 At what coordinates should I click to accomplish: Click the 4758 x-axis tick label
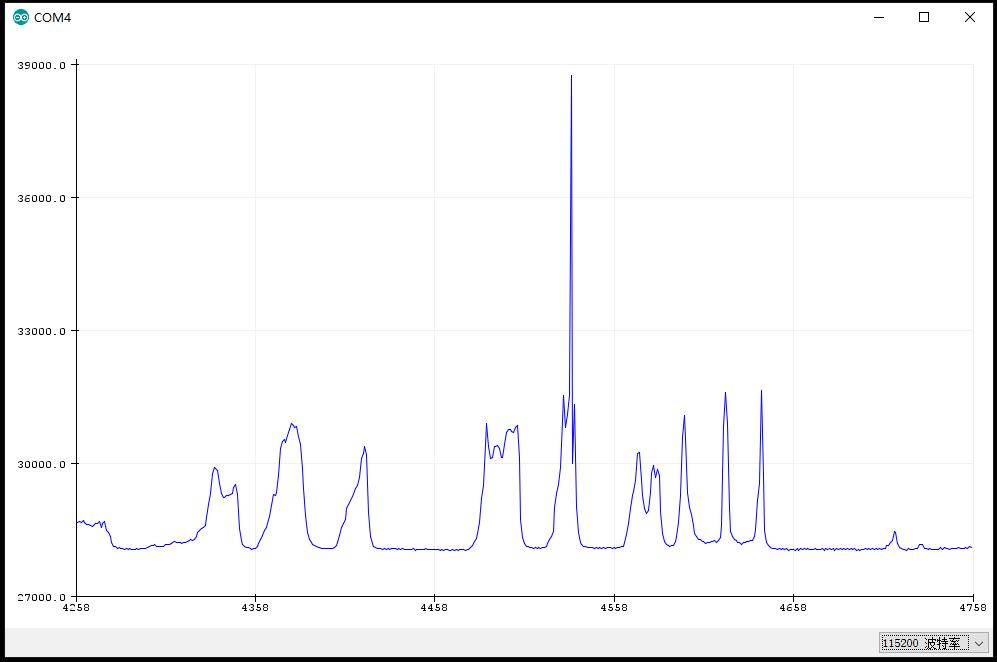973,607
